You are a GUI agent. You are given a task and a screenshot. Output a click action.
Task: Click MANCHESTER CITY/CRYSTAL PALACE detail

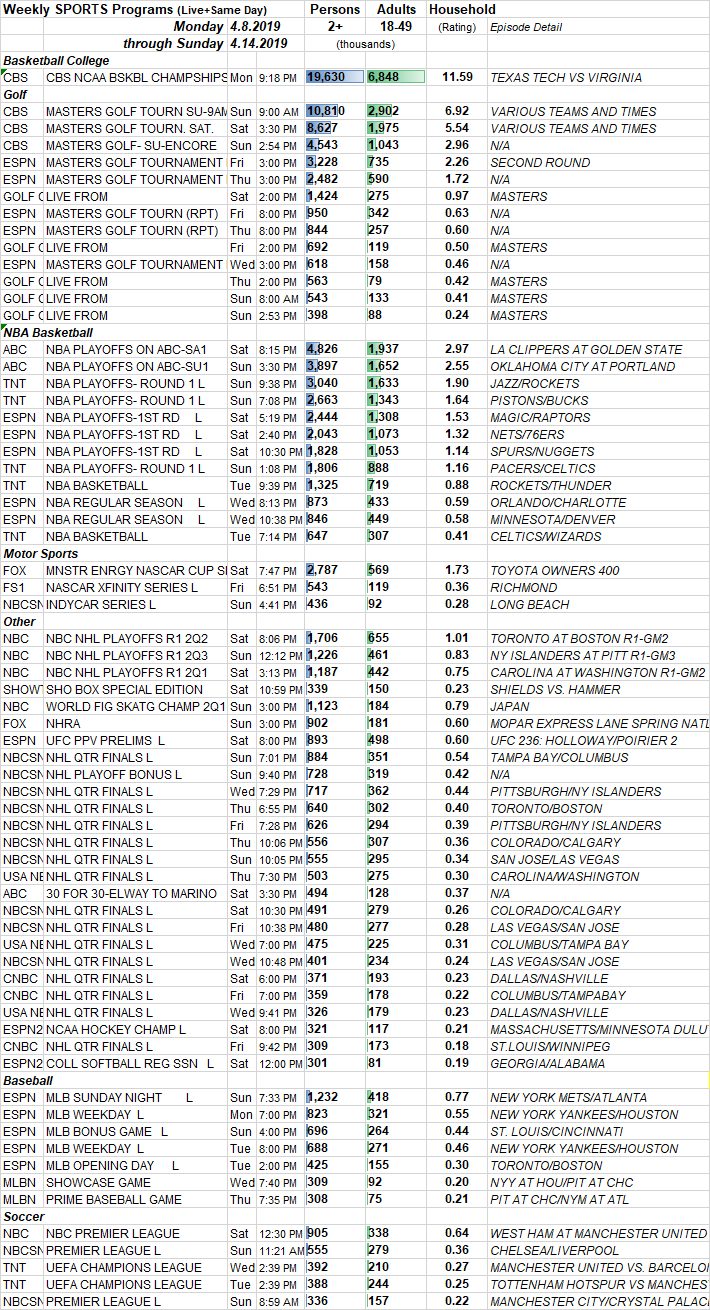(x=598, y=1301)
